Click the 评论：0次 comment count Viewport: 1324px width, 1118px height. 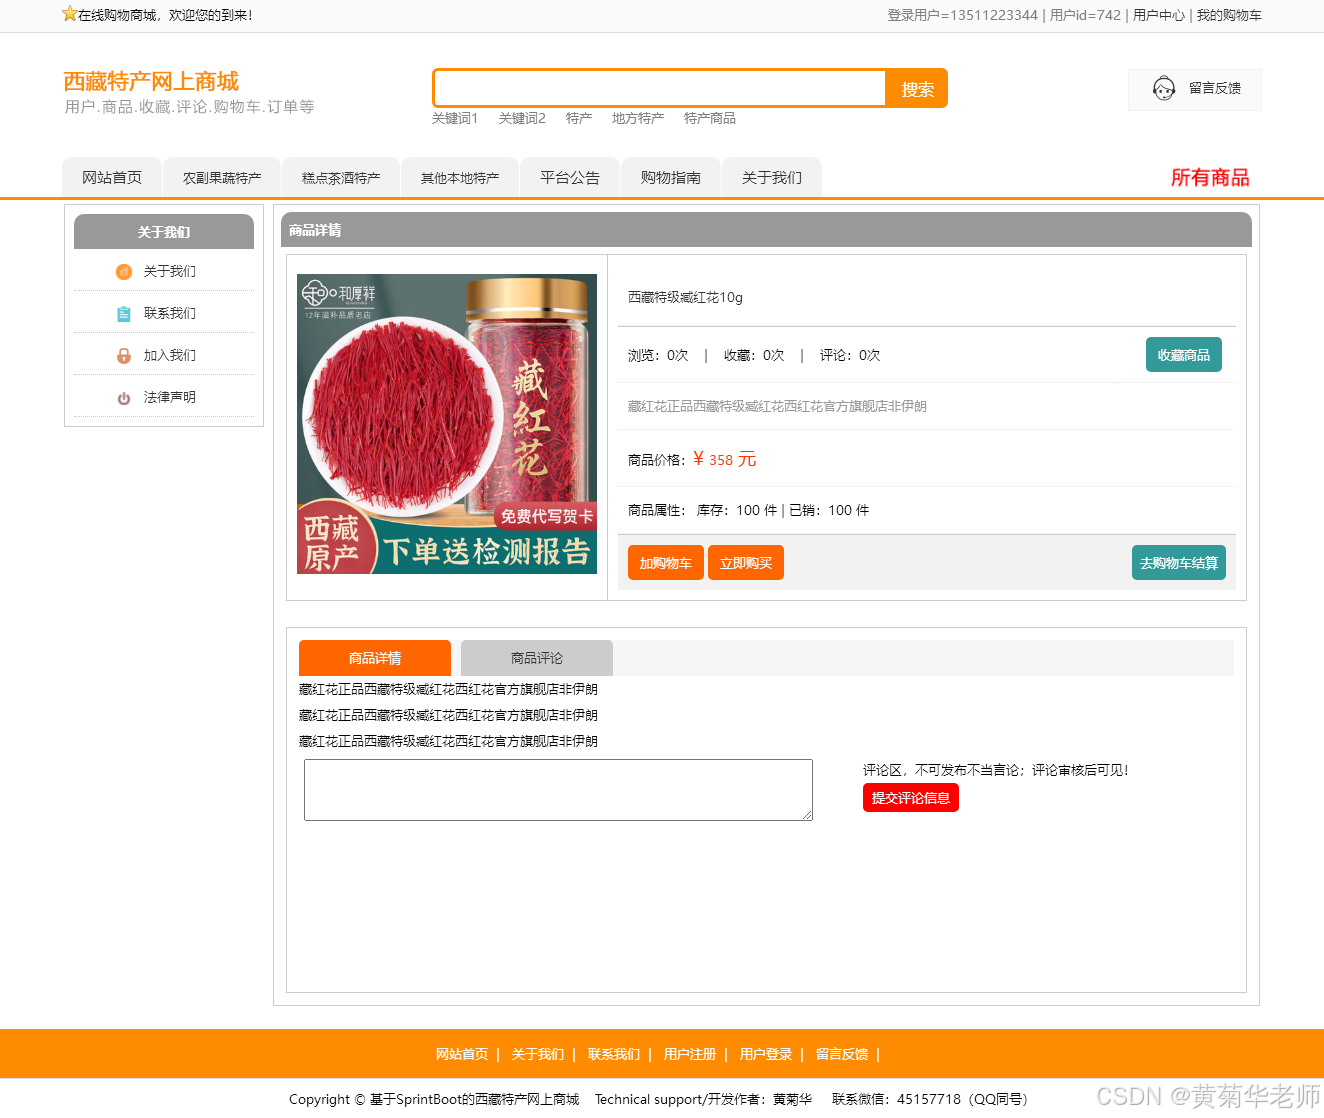point(850,355)
